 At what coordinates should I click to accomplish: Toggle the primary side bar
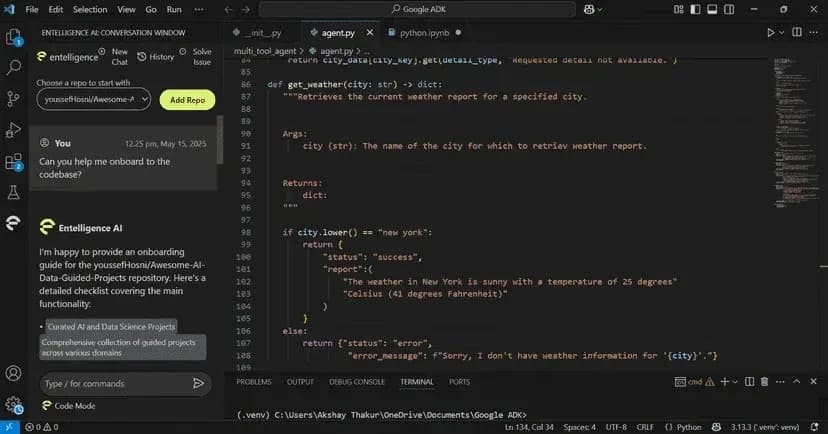coord(695,10)
